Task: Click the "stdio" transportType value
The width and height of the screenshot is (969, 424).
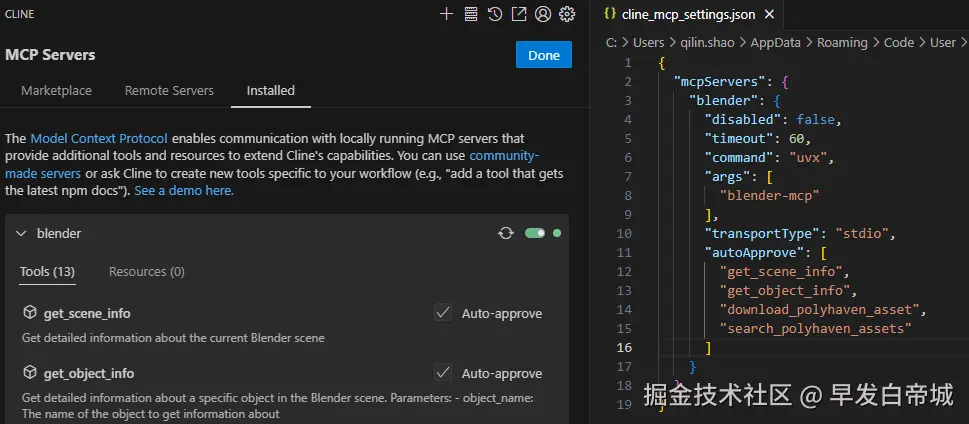Action: (x=861, y=234)
